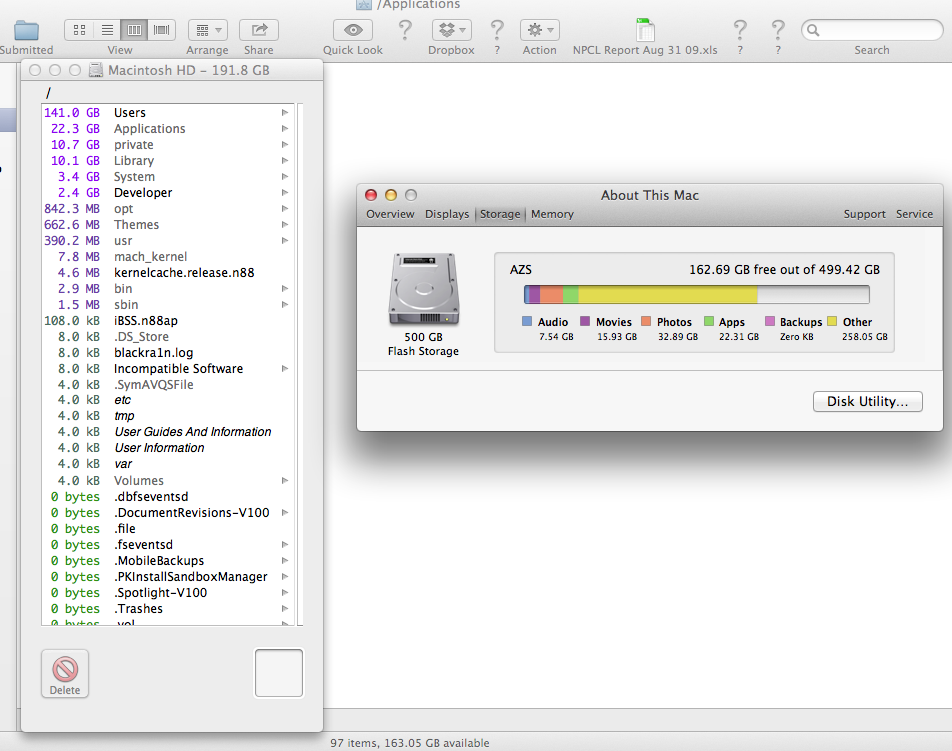Open the Arrange dropdown in toolbar
The image size is (952, 751).
(x=208, y=30)
